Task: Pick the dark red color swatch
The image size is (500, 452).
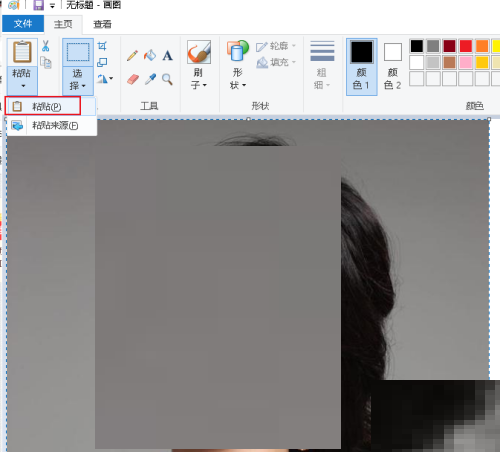Action: click(449, 46)
